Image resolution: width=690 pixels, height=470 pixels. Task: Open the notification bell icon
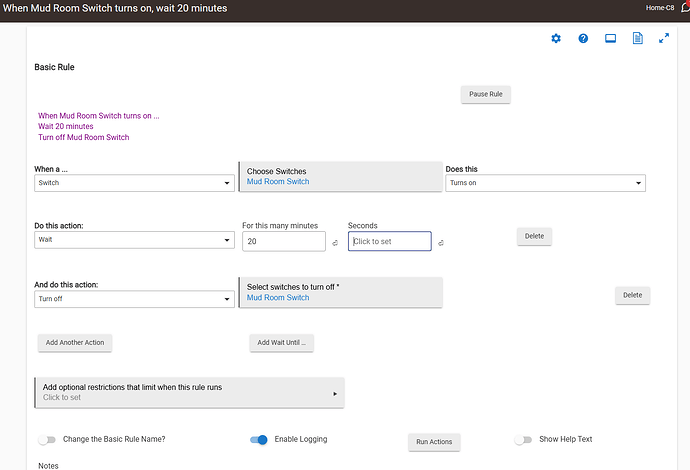pos(686,7)
